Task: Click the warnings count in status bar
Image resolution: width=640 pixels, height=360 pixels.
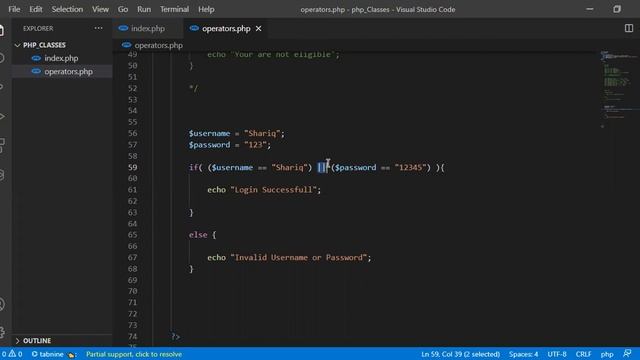Action: coord(16,354)
